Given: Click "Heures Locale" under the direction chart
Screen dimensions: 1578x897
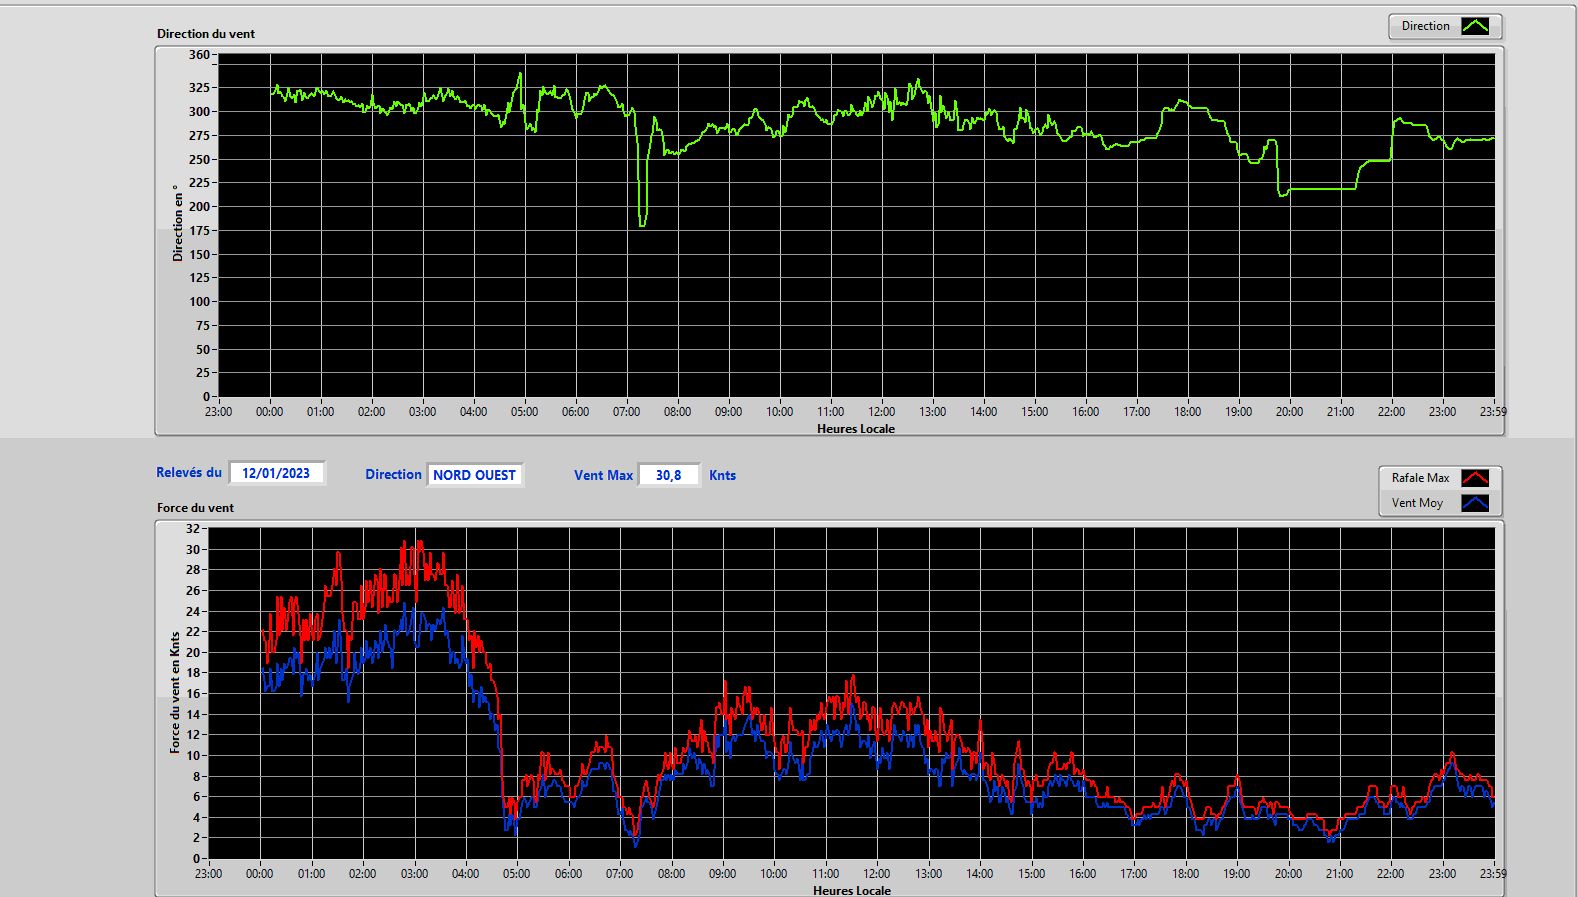Looking at the screenshot, I should (856, 428).
